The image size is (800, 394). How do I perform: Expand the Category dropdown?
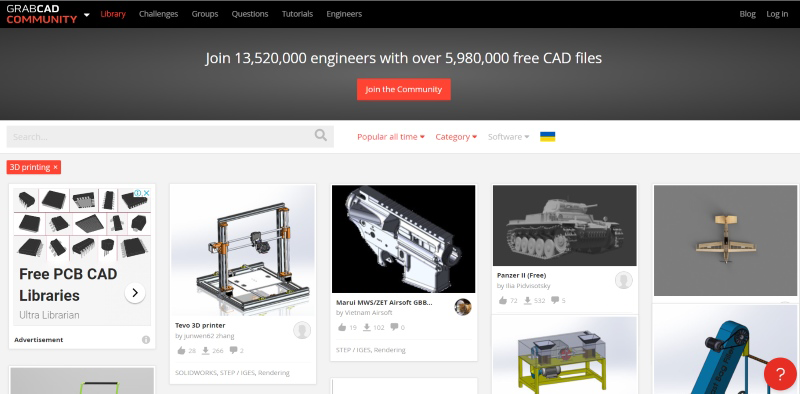pos(456,137)
